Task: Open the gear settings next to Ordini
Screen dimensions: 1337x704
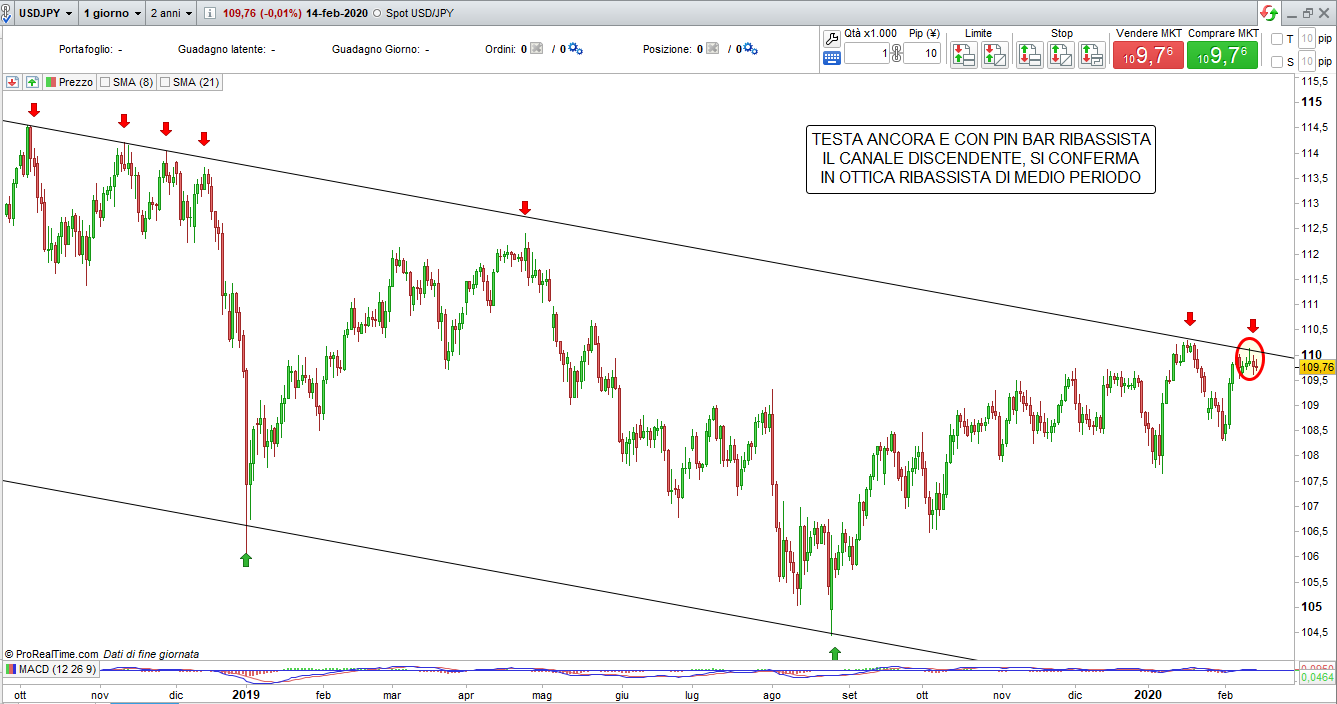Action: click(575, 48)
